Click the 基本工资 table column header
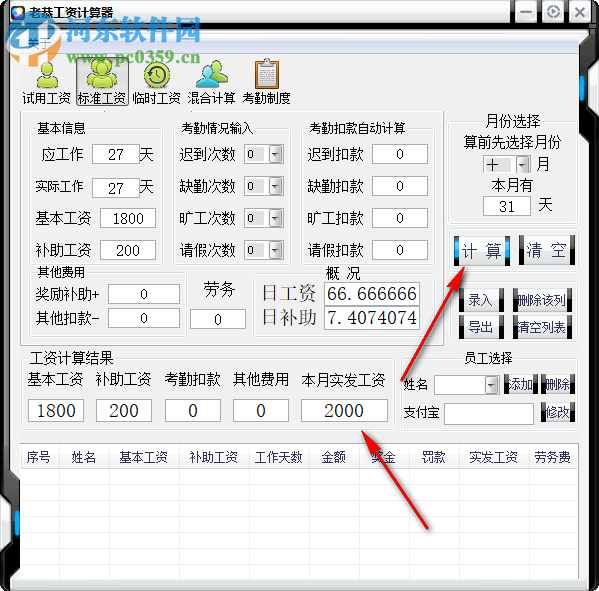 (x=144, y=457)
